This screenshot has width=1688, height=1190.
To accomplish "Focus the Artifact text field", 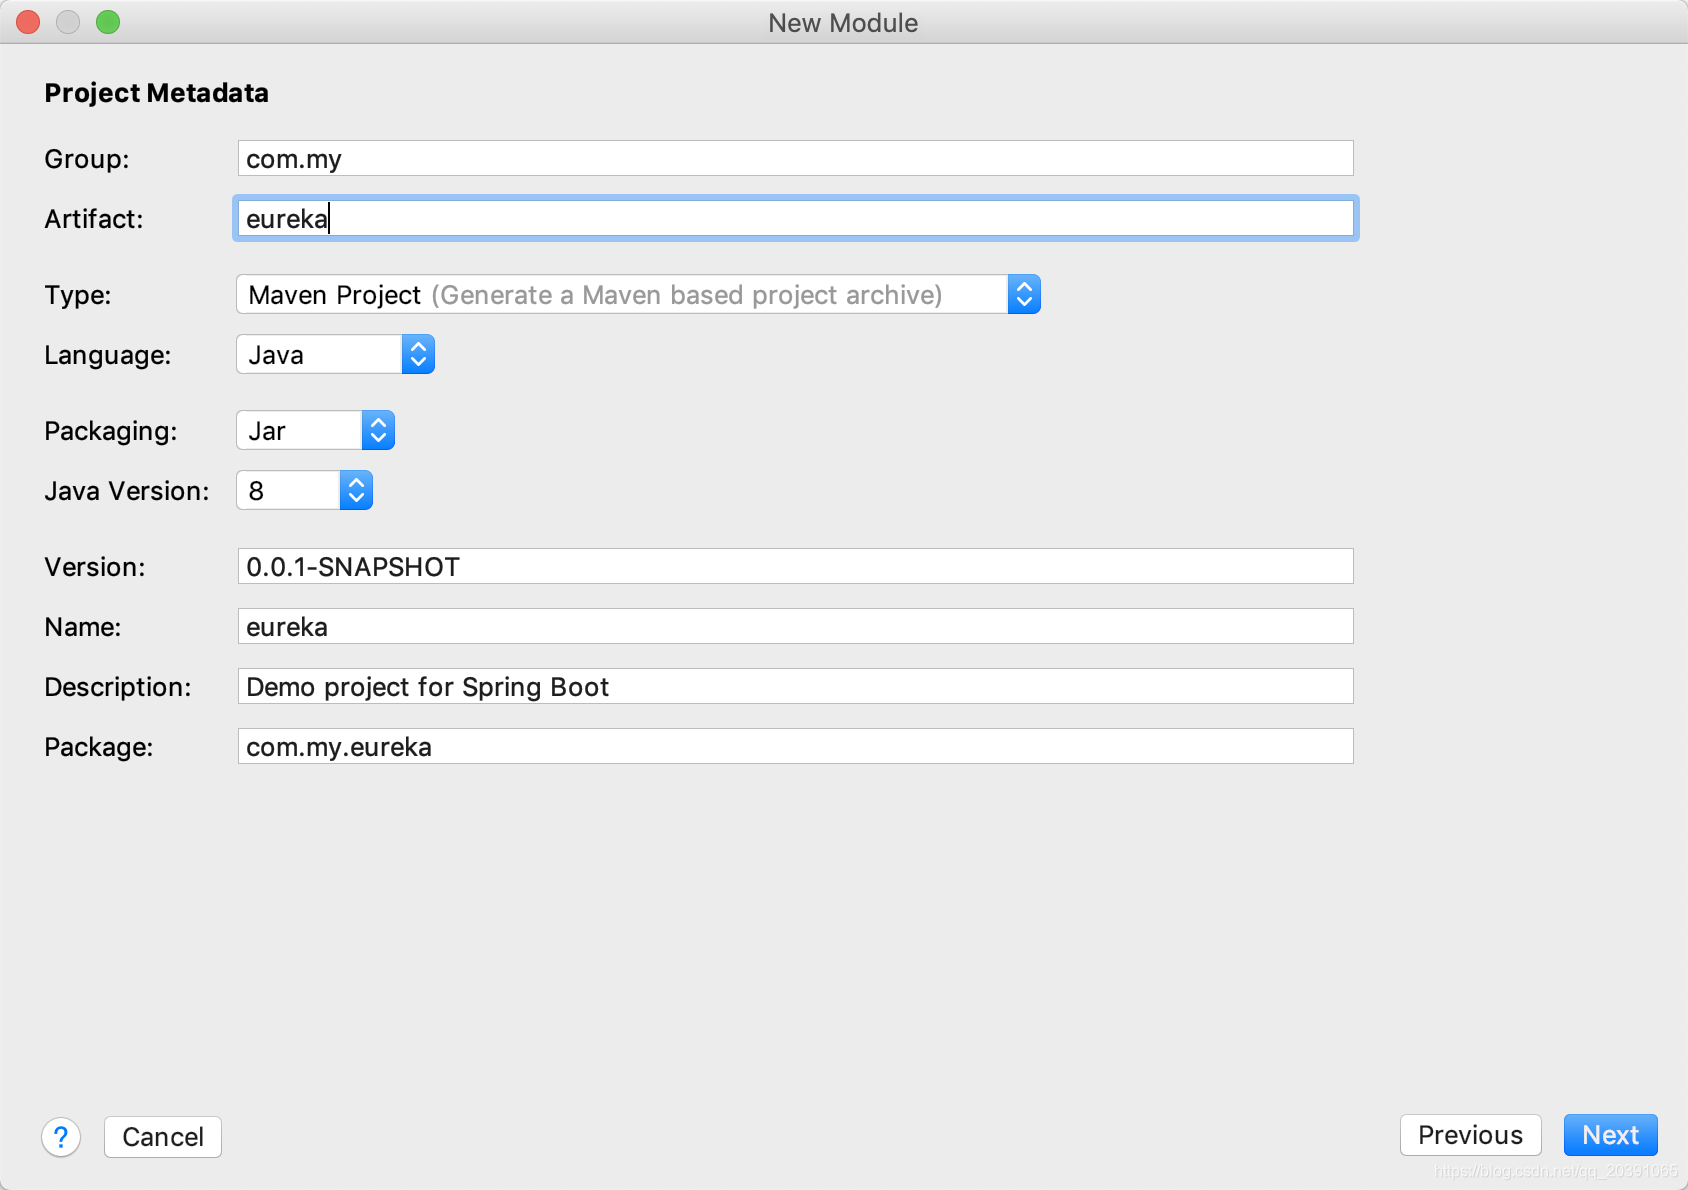I will point(795,219).
